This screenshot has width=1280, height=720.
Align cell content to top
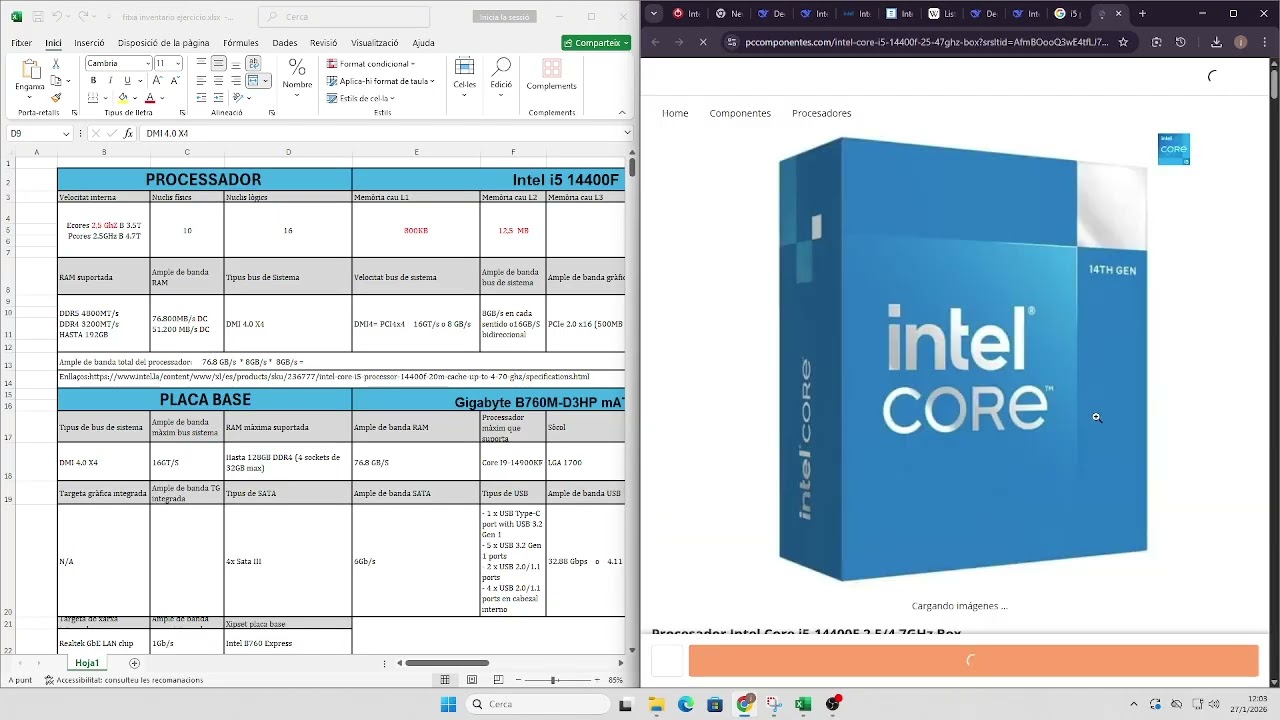(x=201, y=63)
